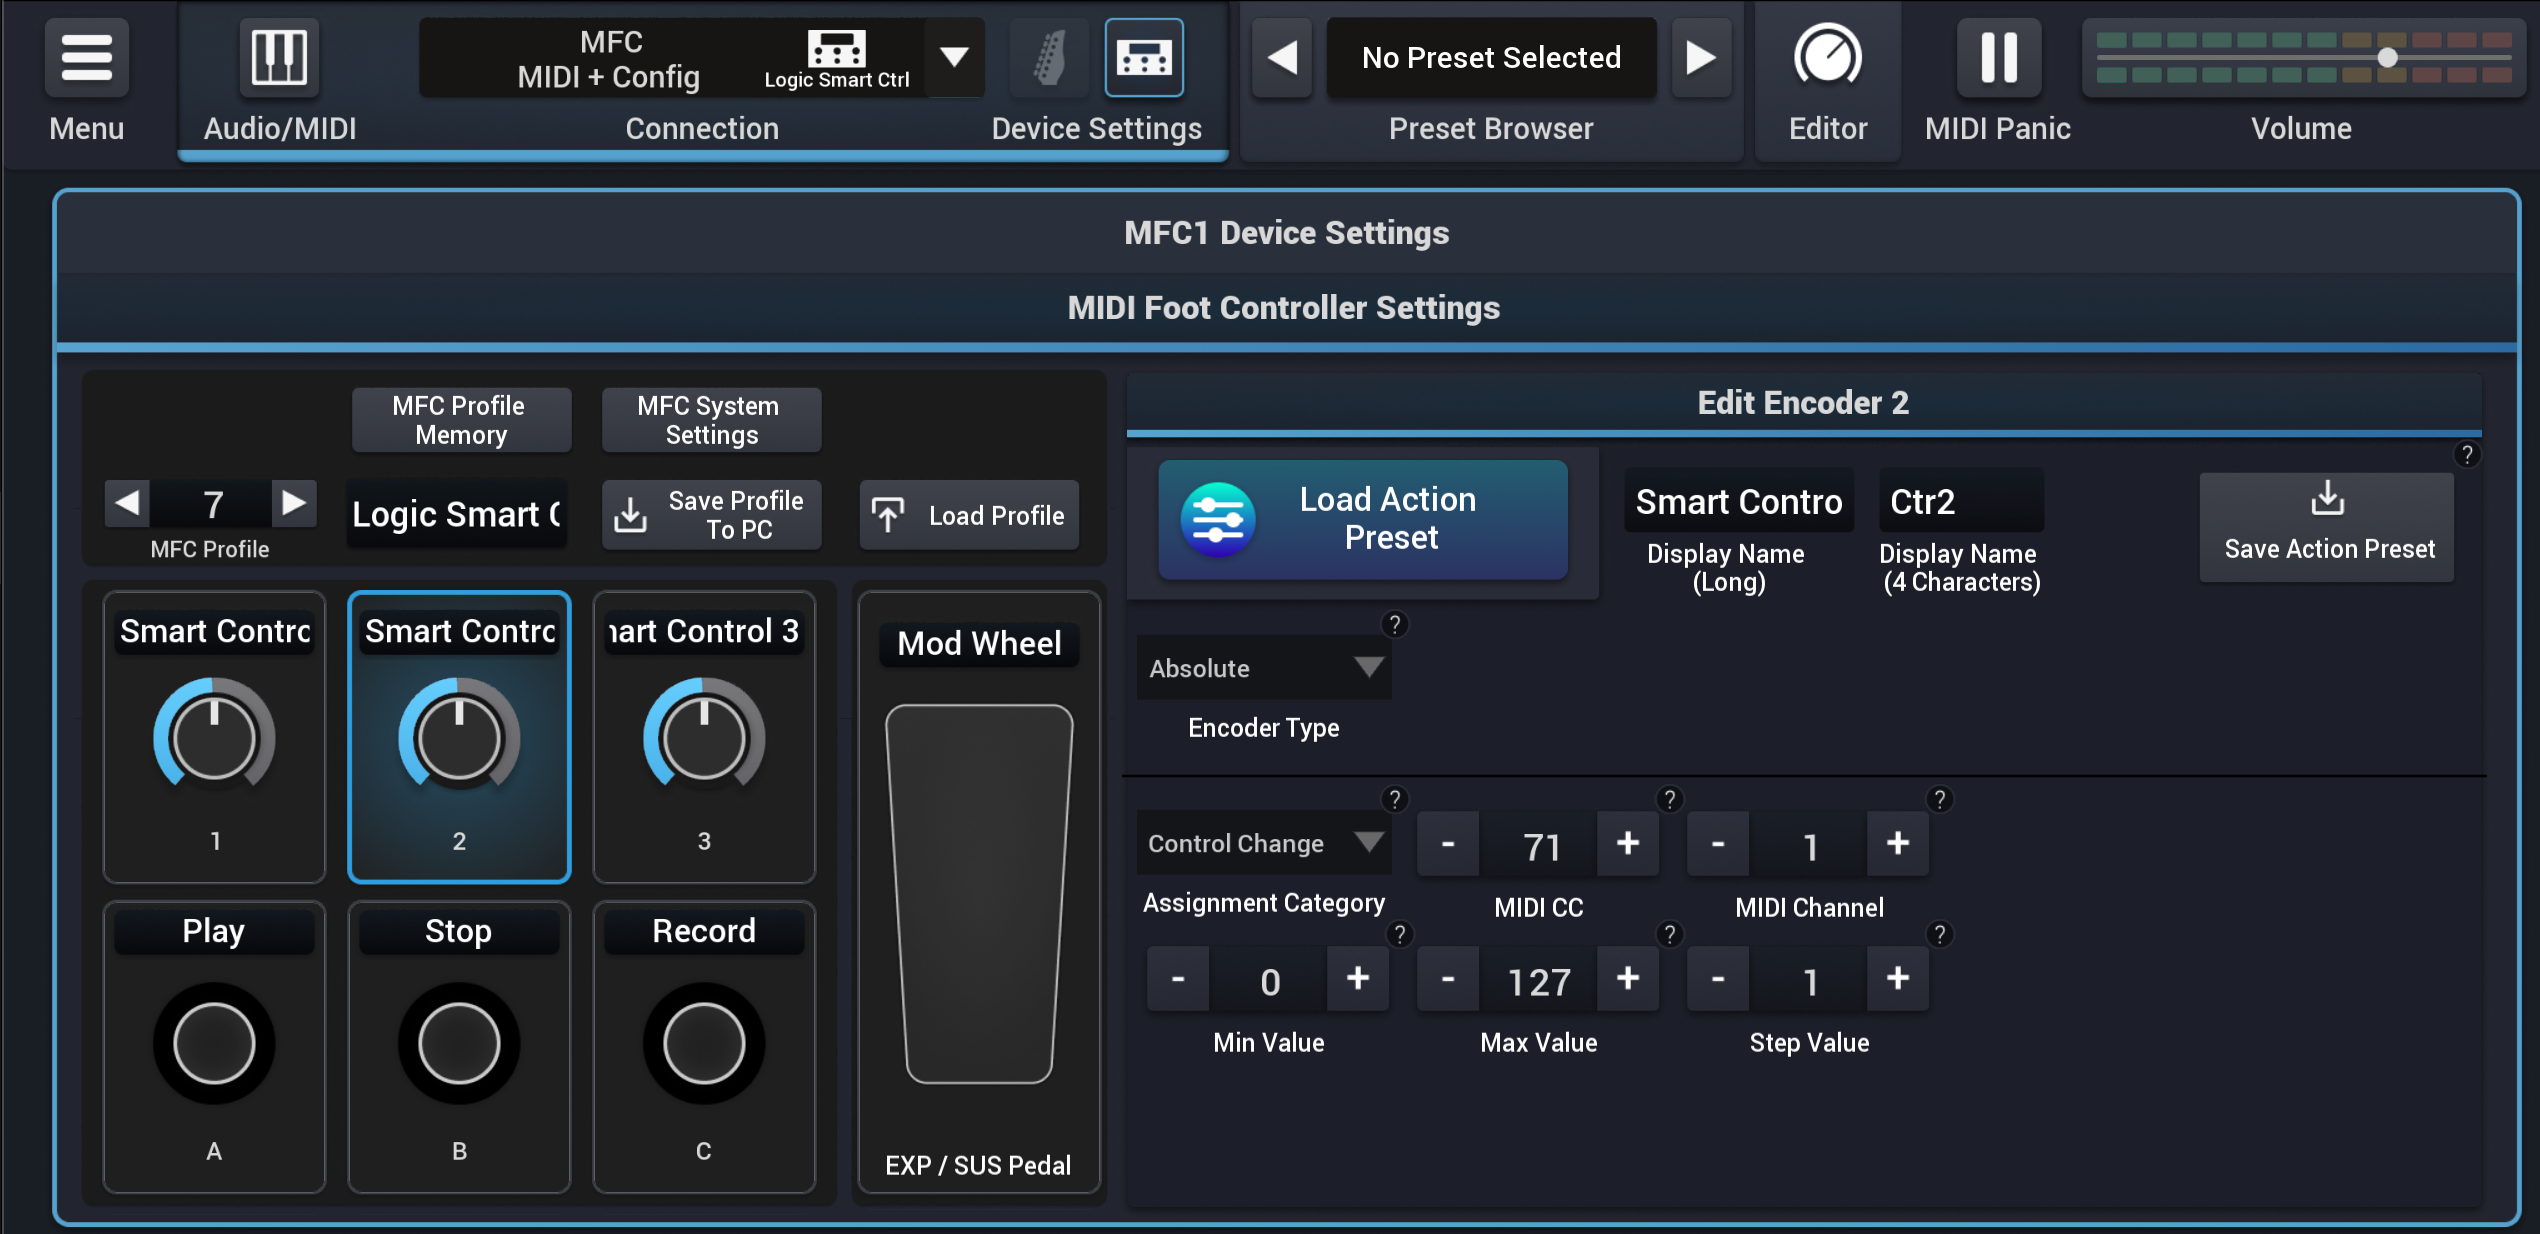Select the guitar icon in Device Settings

(x=1047, y=57)
